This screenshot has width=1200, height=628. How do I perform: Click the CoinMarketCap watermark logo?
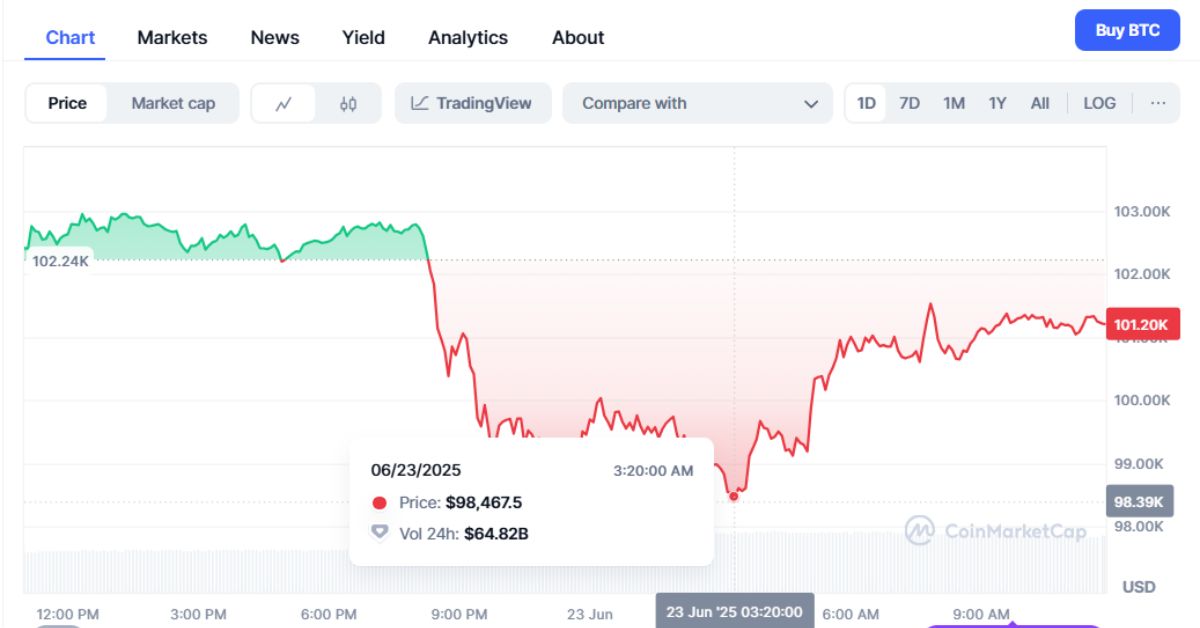[995, 531]
